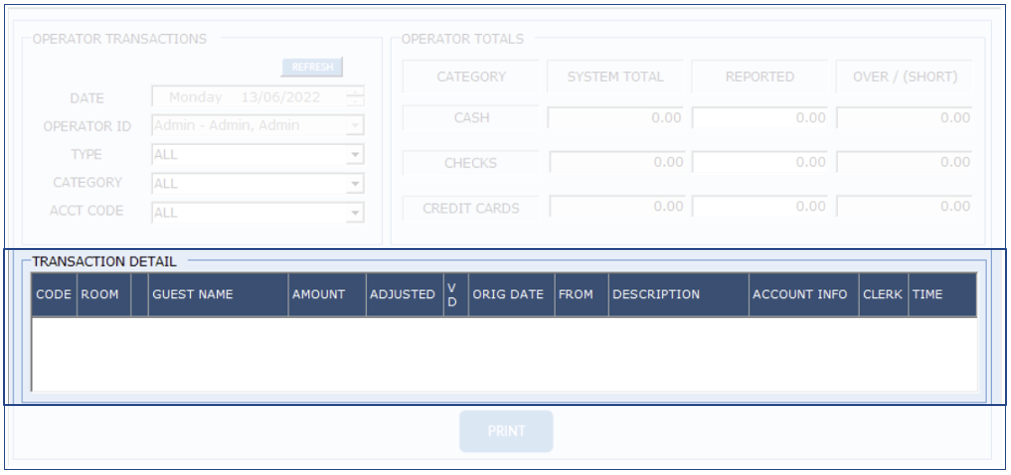
Task: Click the CREDIT CARDS reported amount field
Action: [760, 207]
